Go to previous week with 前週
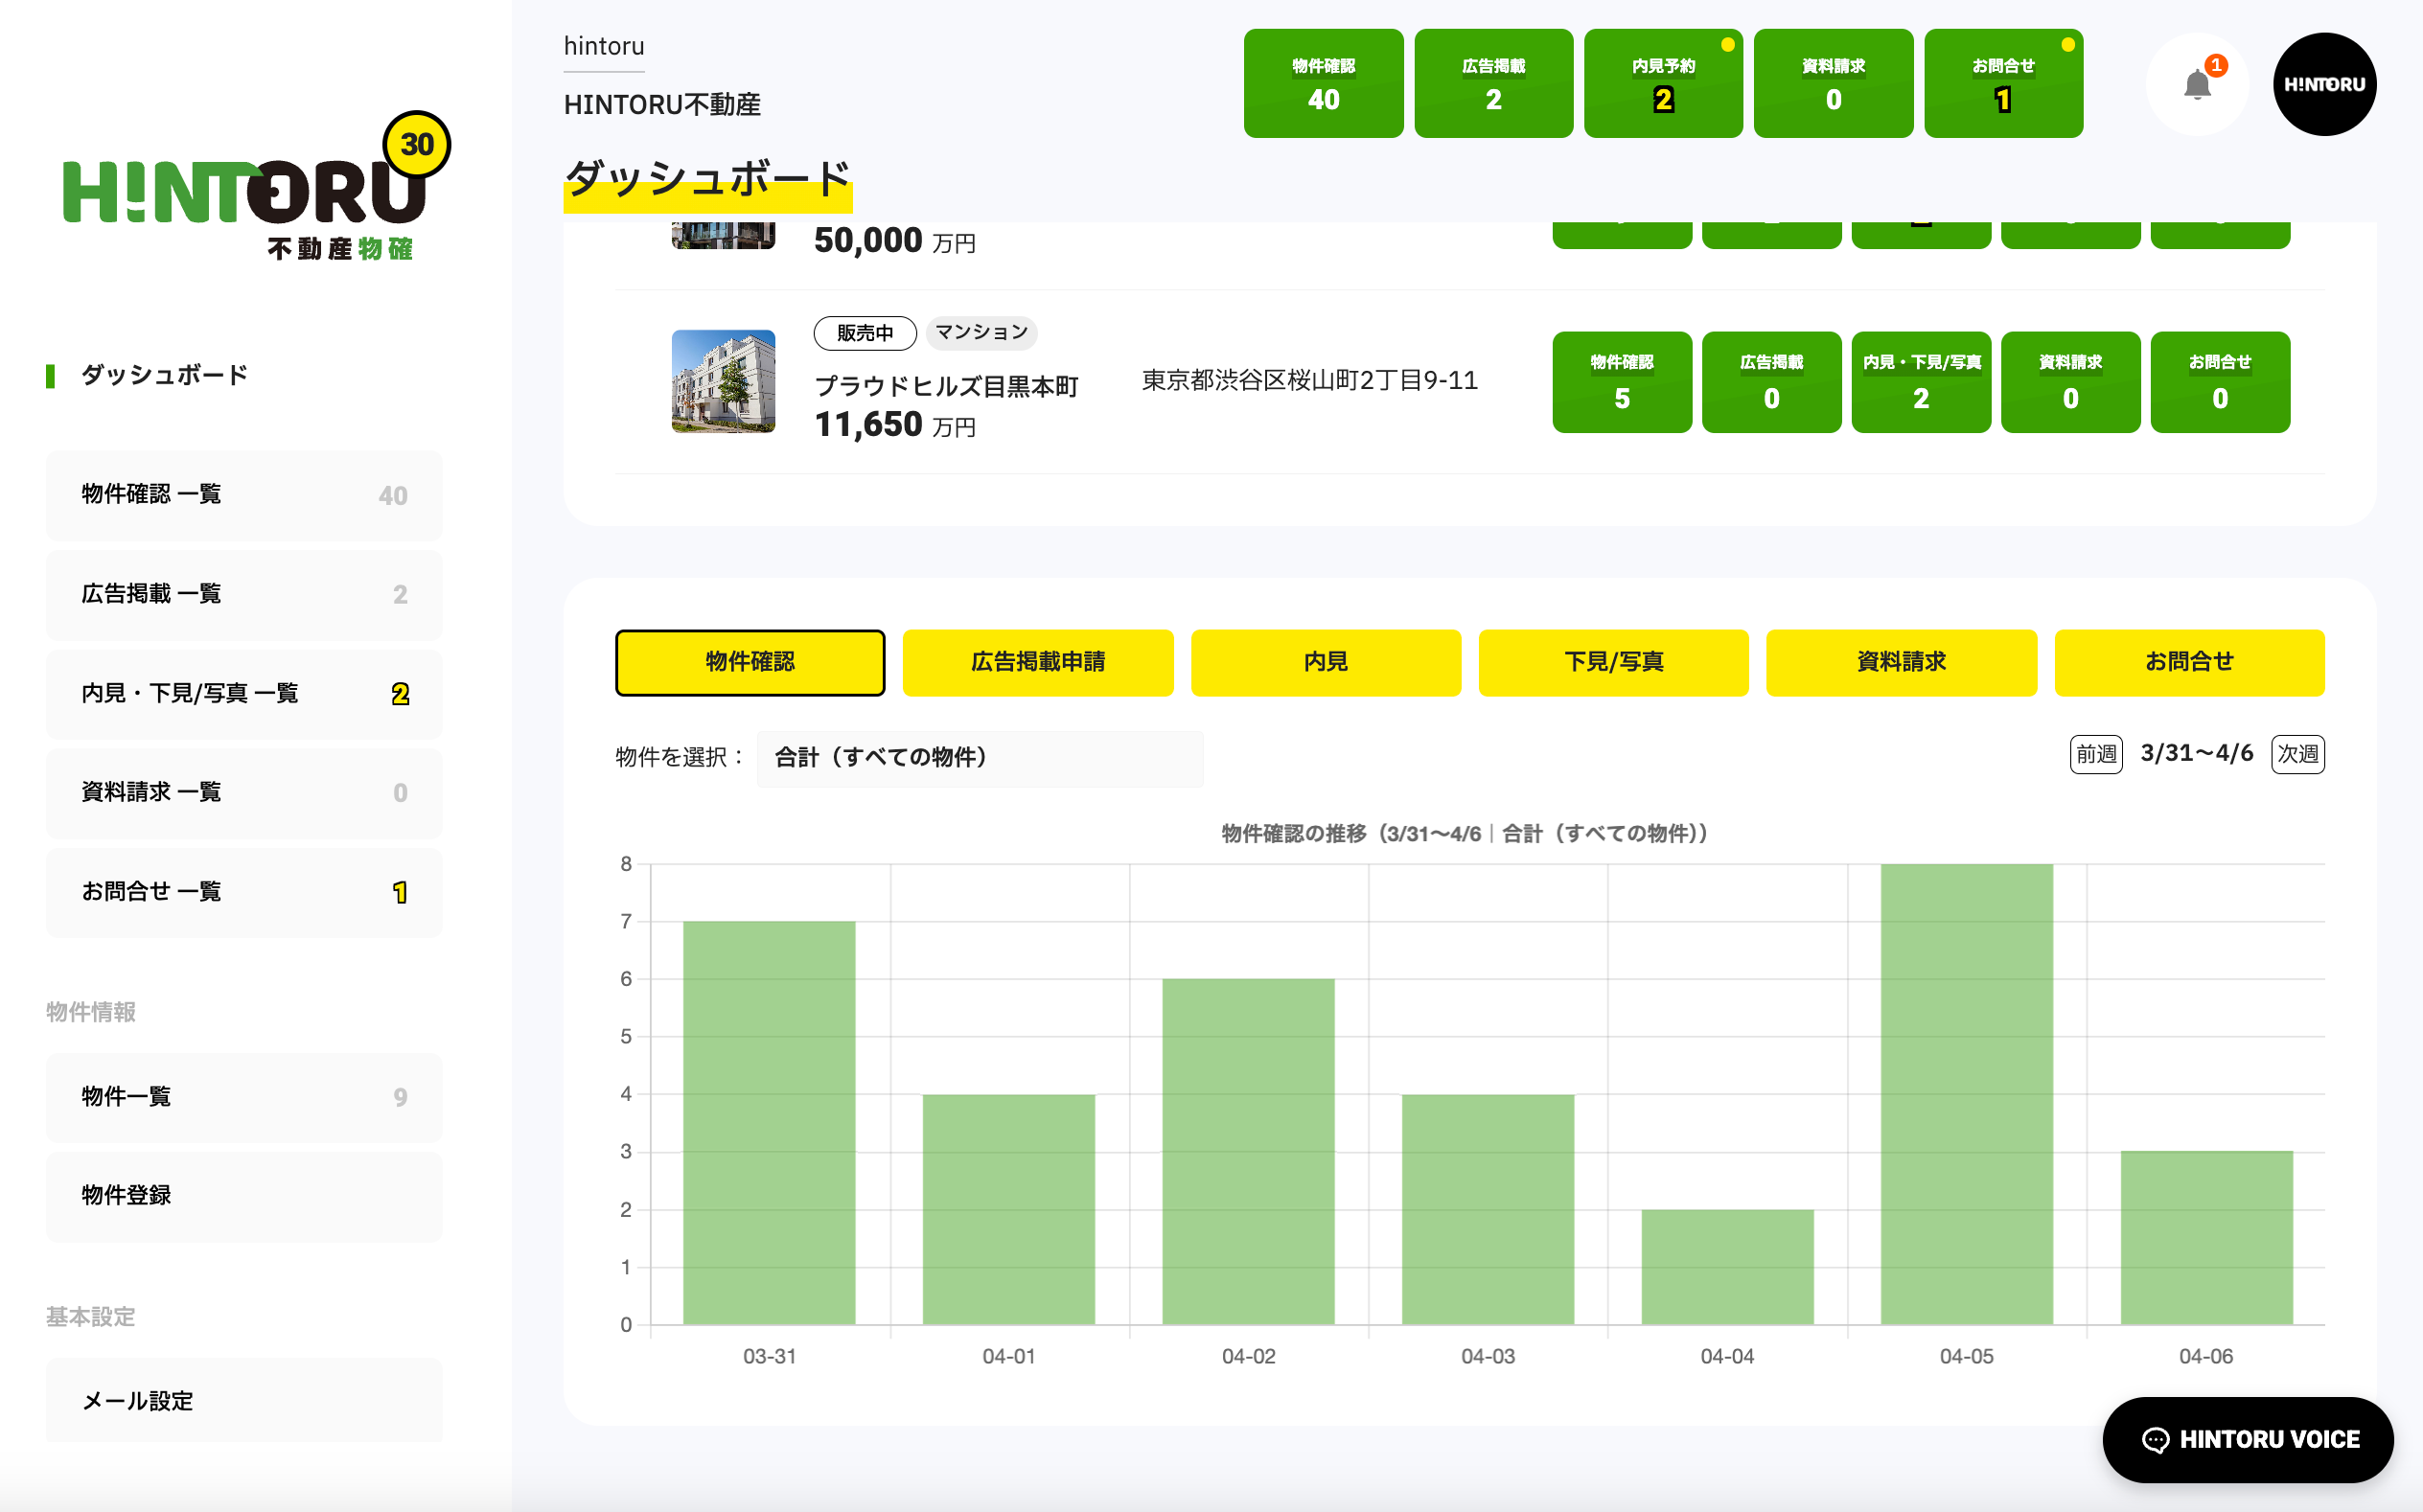The width and height of the screenshot is (2423, 1512). point(2095,754)
